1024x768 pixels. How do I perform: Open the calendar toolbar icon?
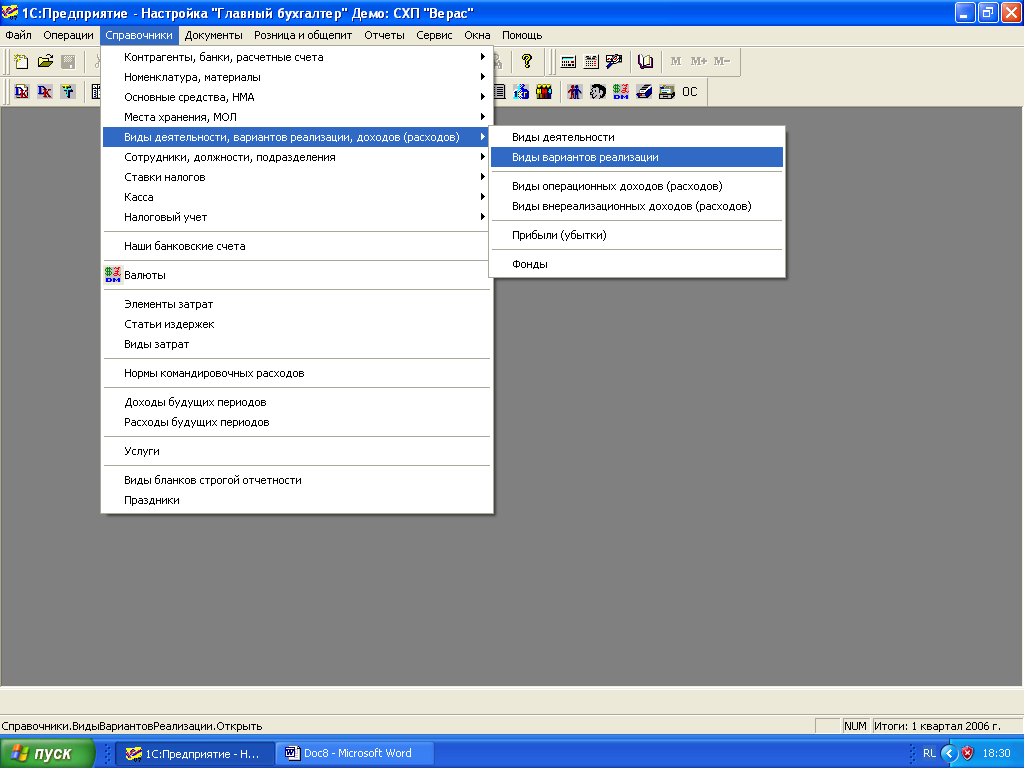(x=591, y=61)
